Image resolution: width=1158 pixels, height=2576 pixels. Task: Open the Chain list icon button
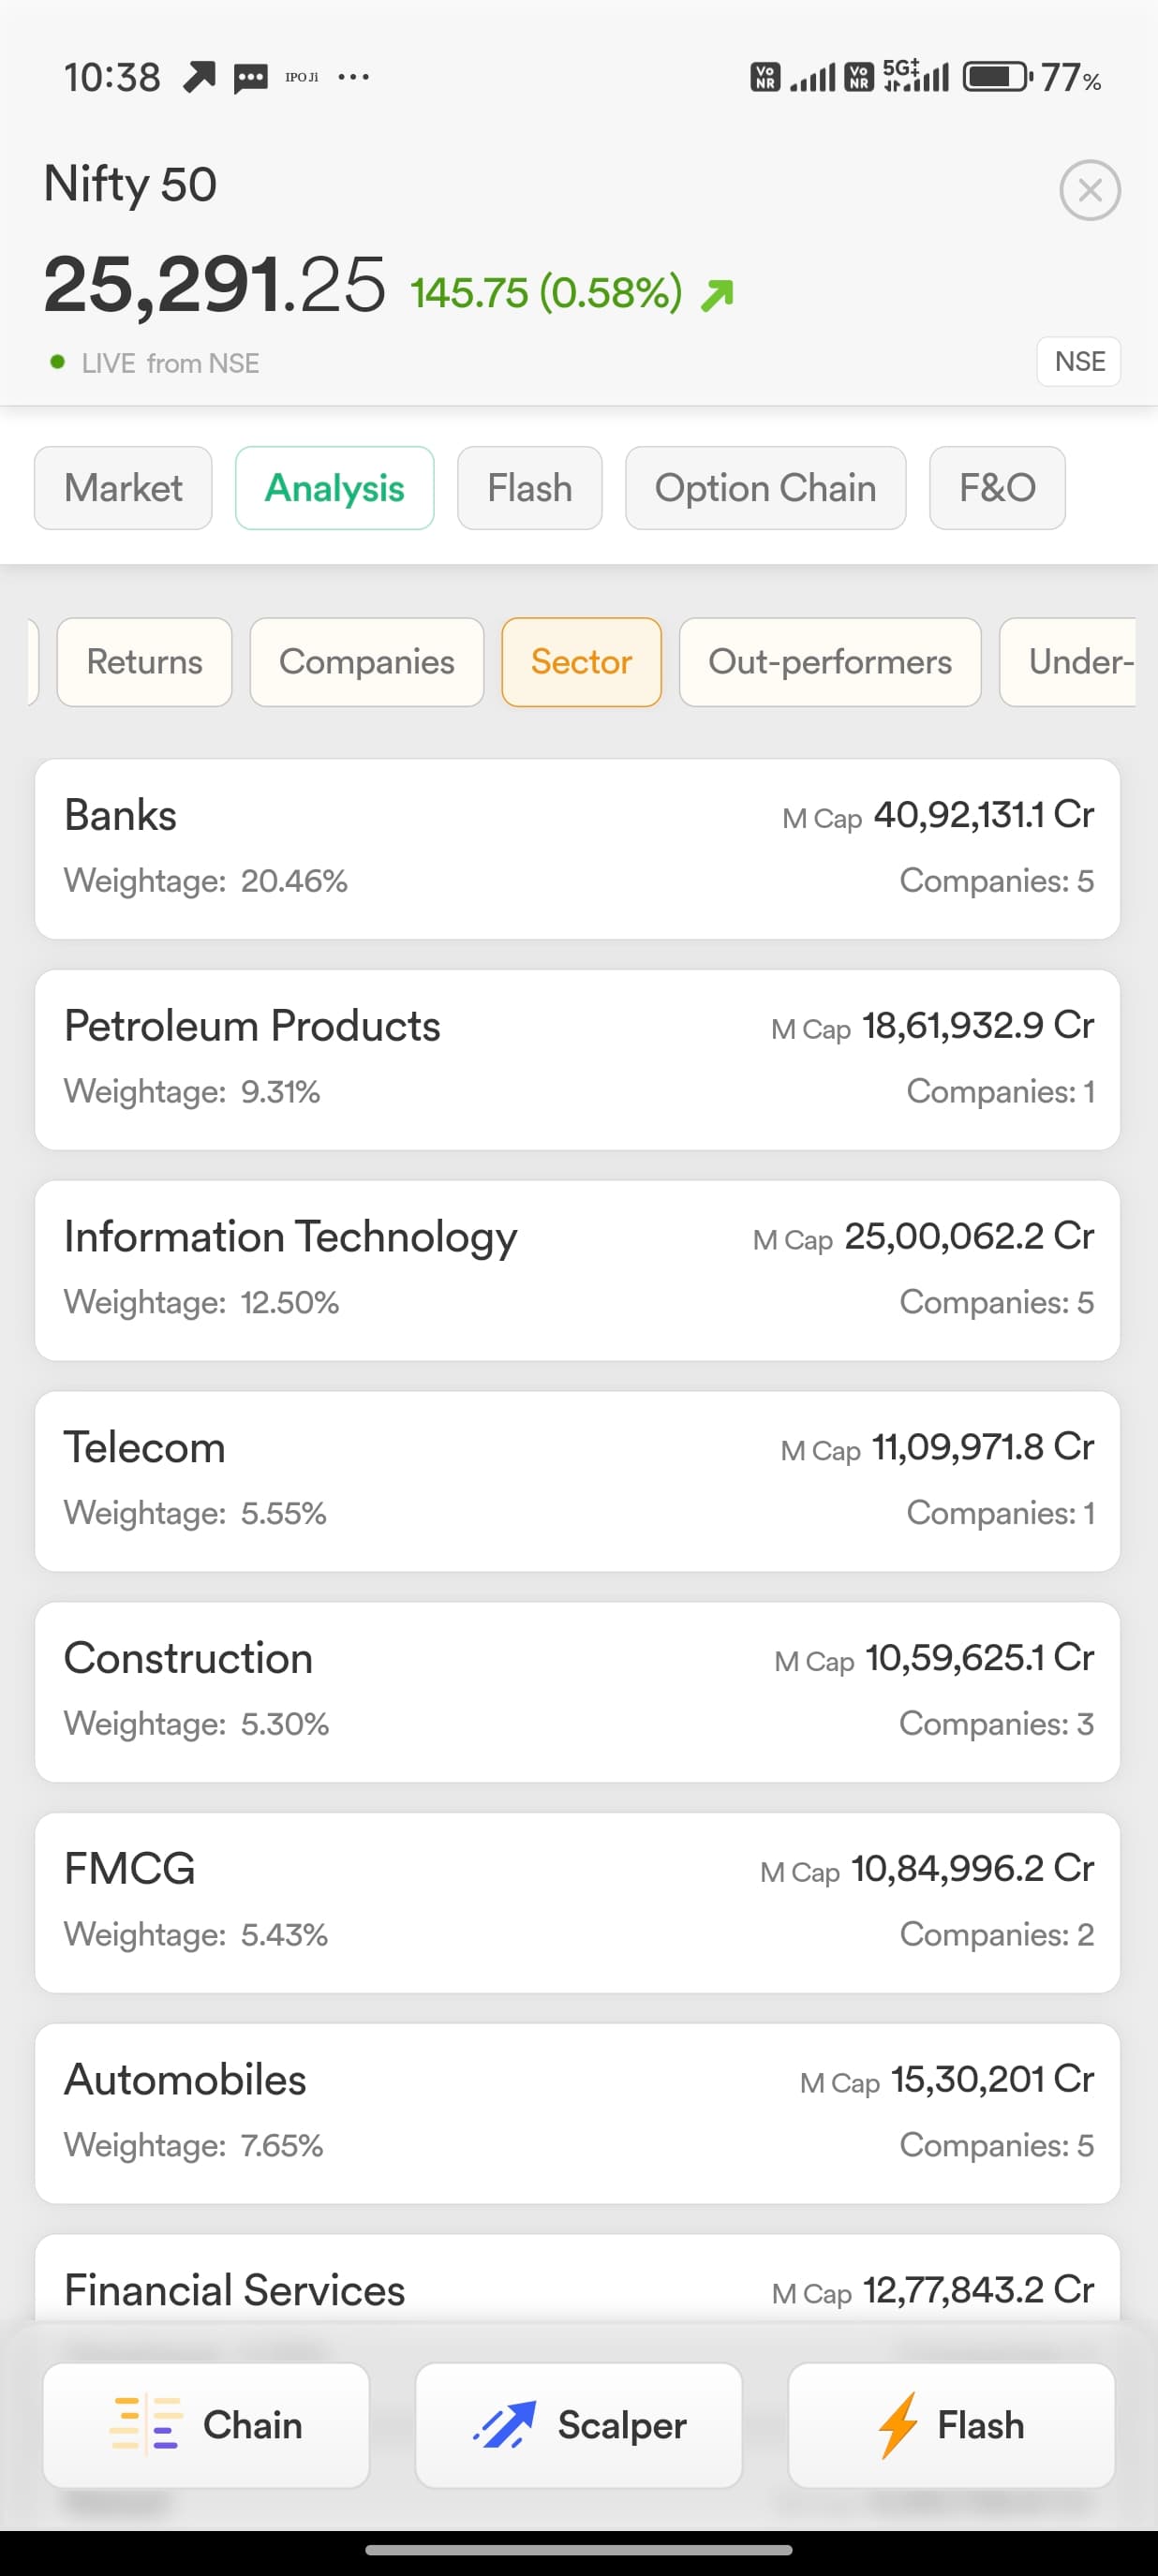coord(146,2423)
